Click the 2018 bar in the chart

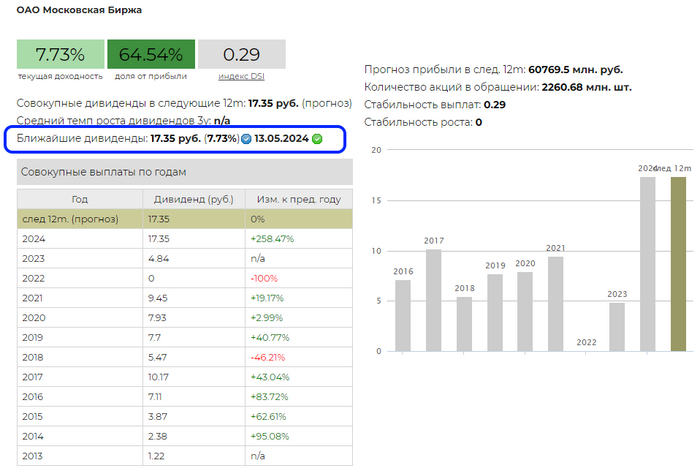coord(464,324)
